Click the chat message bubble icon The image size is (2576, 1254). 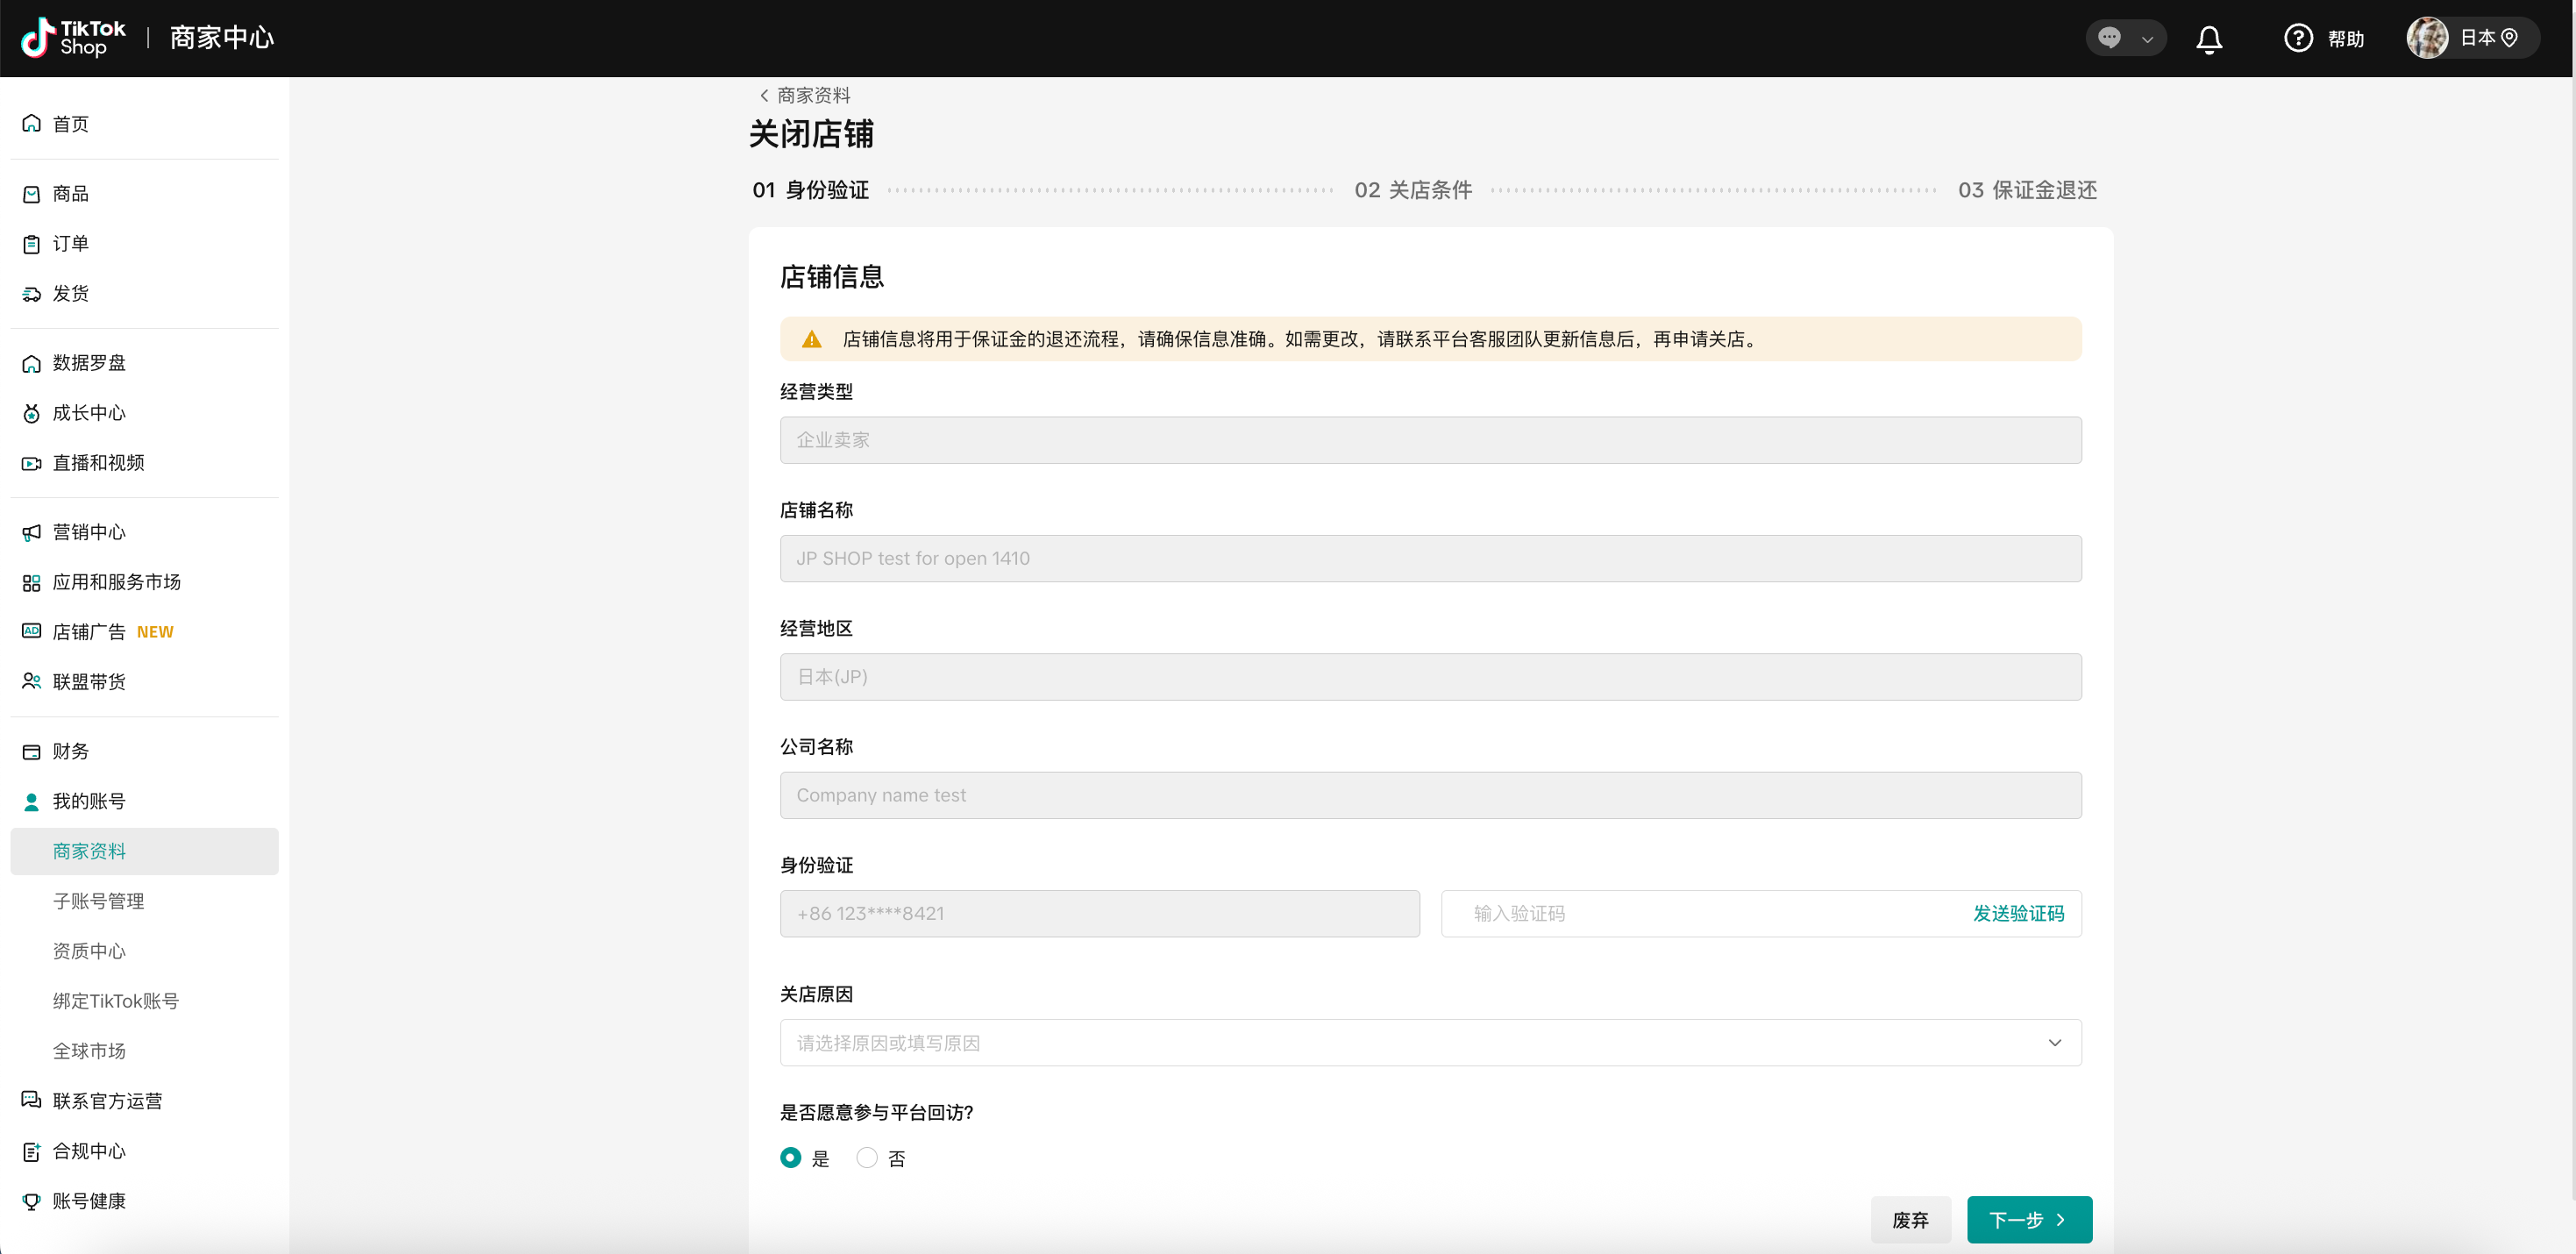tap(2109, 38)
